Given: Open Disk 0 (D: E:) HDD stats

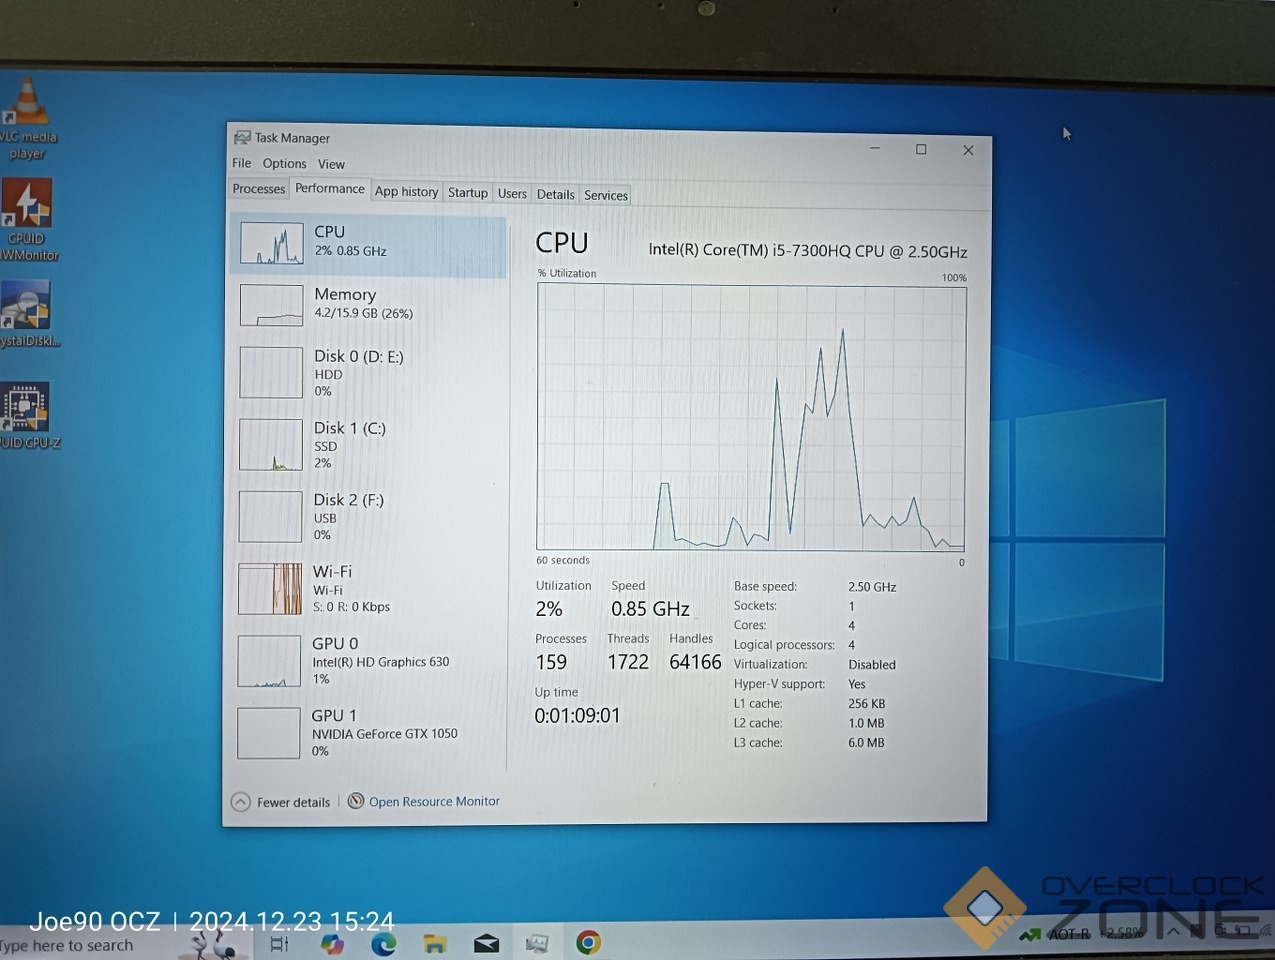Looking at the screenshot, I should (x=368, y=372).
